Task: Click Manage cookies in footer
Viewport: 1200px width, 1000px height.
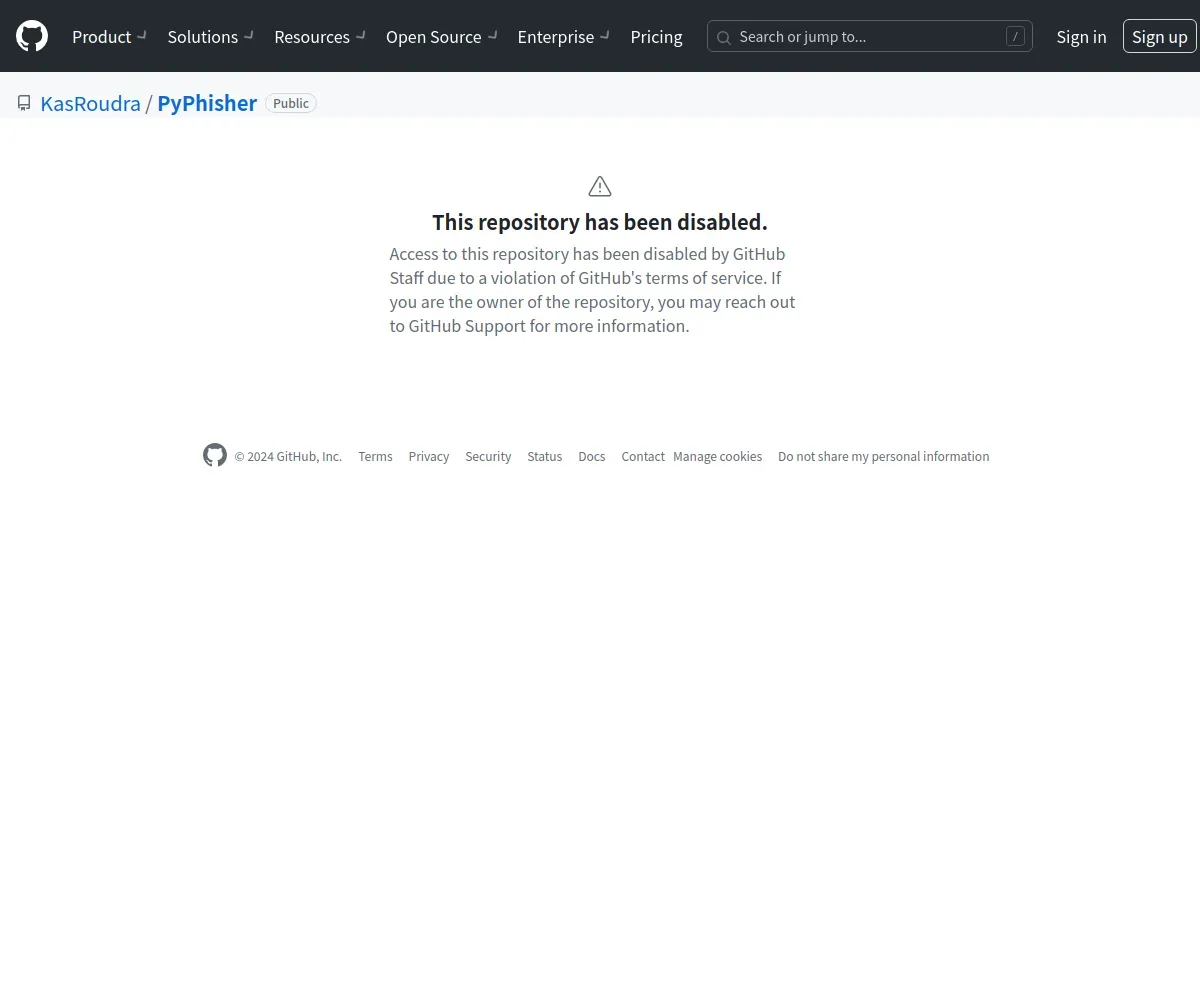Action: (x=718, y=456)
